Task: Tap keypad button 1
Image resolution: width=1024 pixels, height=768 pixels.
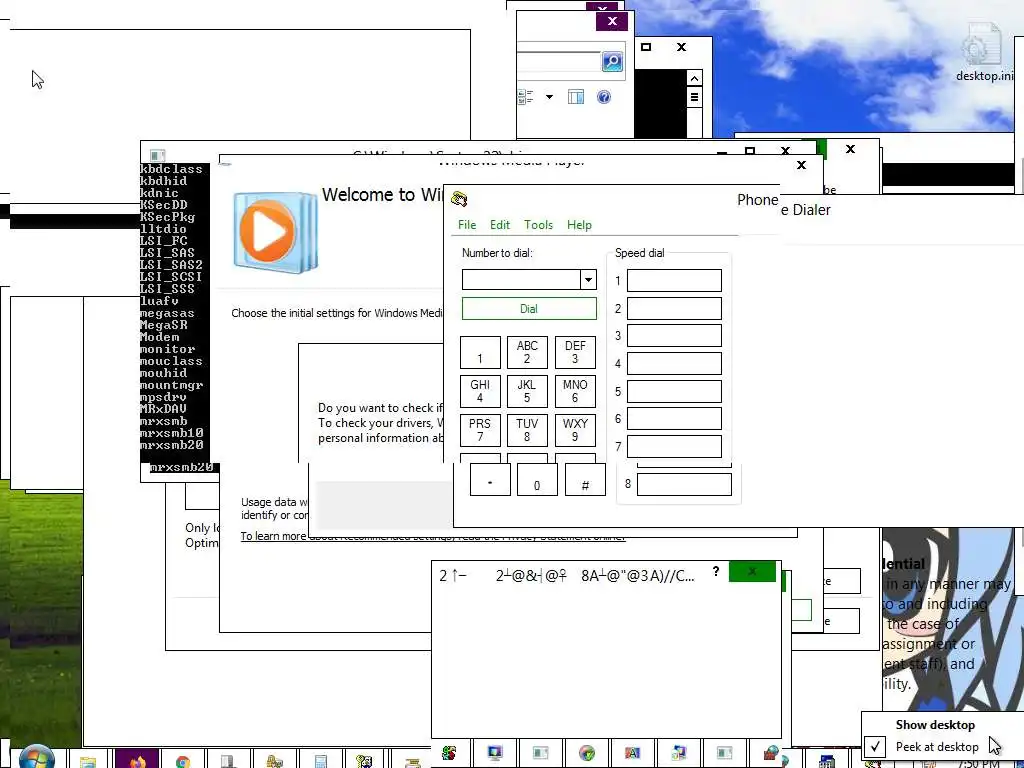Action: [x=480, y=353]
